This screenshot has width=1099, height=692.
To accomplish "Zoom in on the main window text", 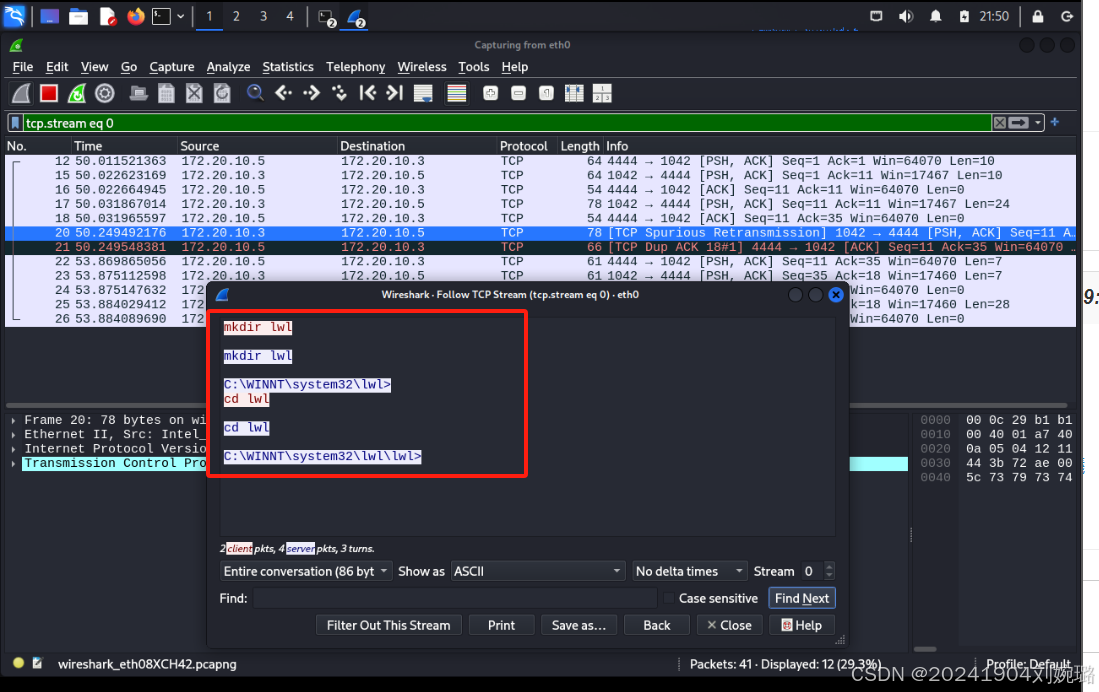I will [x=491, y=93].
